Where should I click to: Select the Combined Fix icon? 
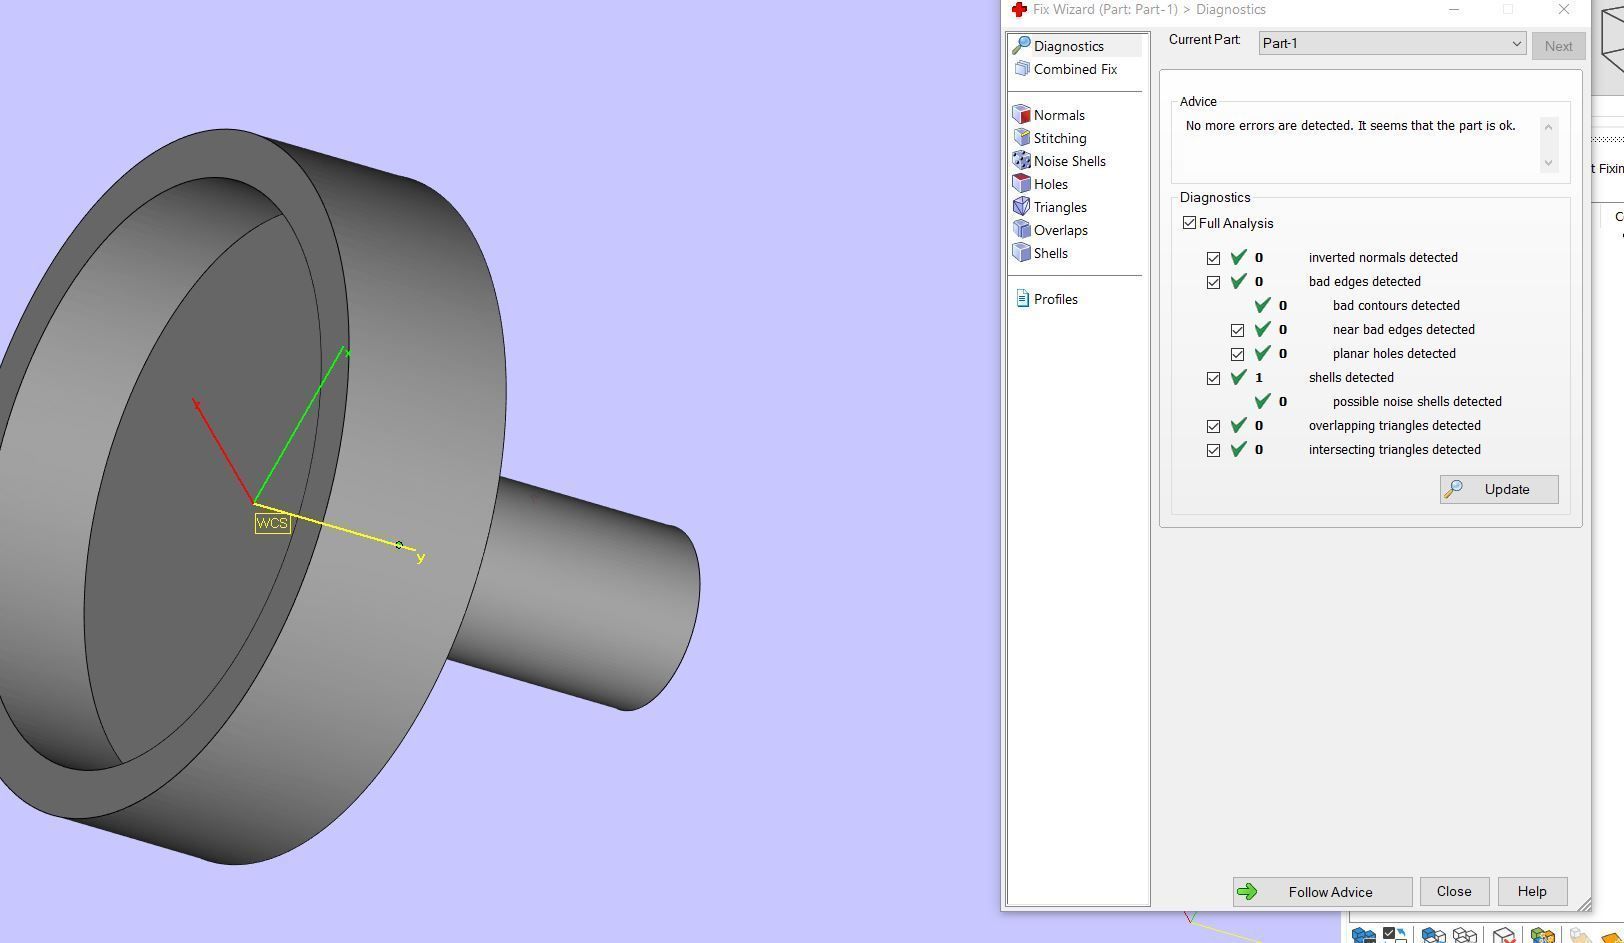[1021, 69]
